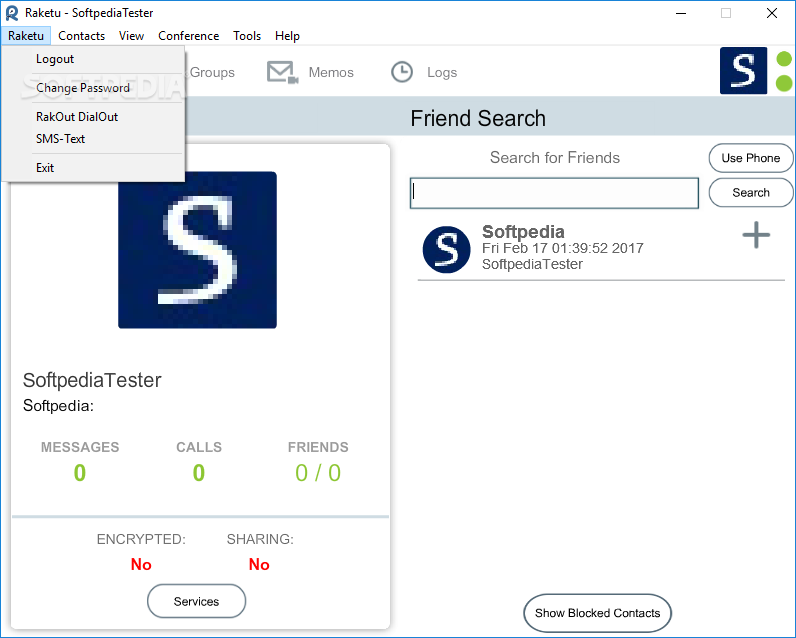Click the plus icon to add Softpedia

tap(756, 235)
